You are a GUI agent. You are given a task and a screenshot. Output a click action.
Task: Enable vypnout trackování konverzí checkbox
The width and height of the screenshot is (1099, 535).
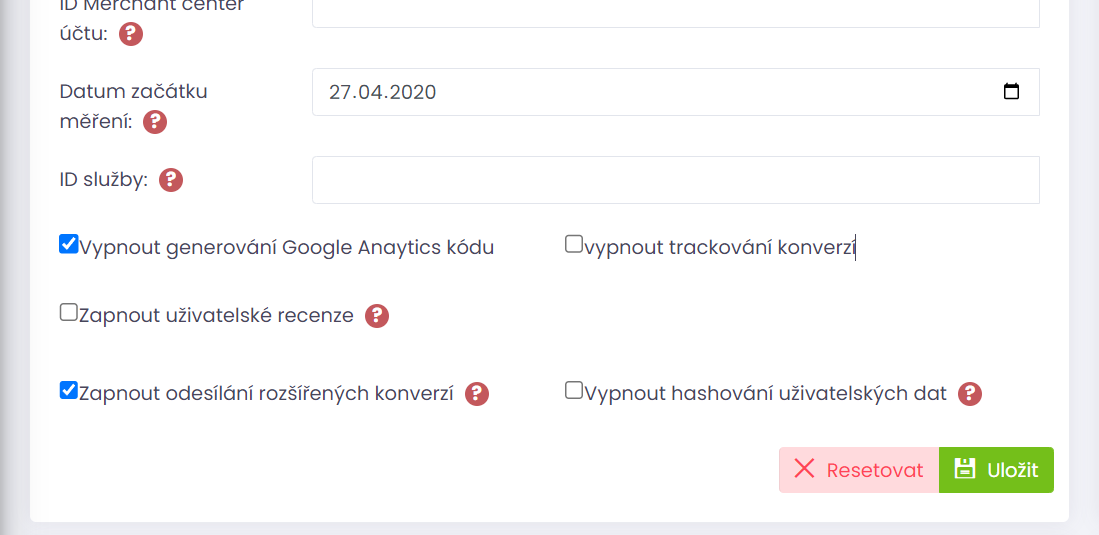574,244
